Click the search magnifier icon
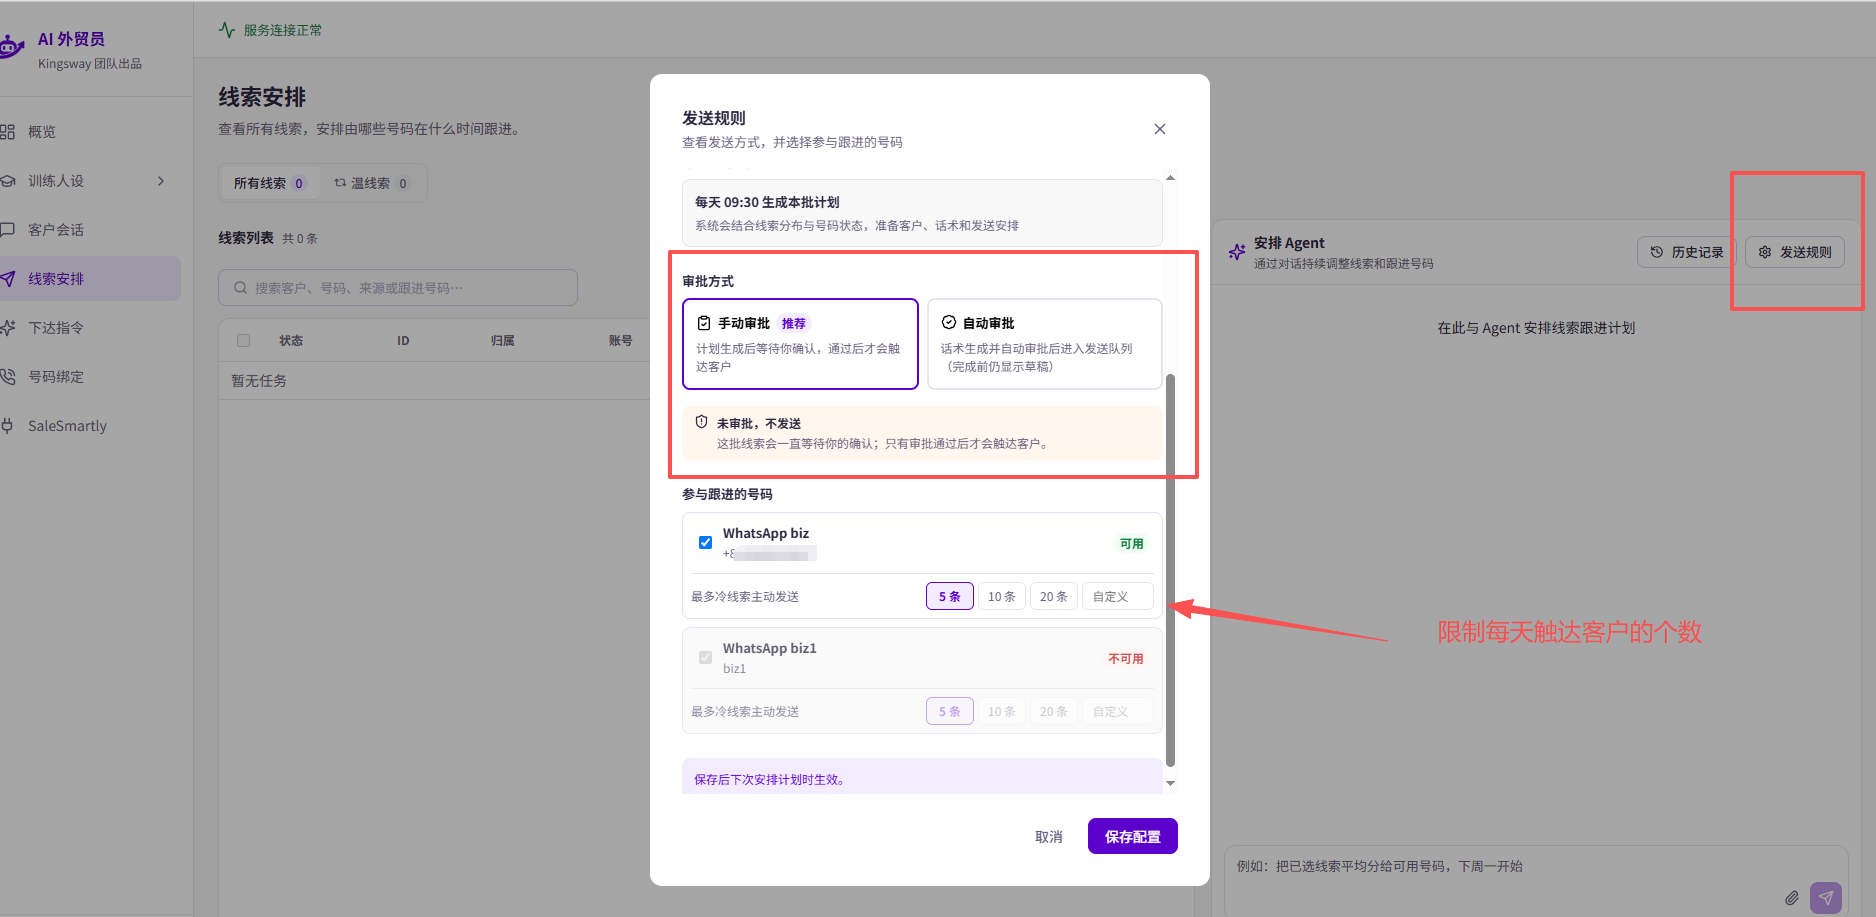This screenshot has height=917, width=1876. 240,288
